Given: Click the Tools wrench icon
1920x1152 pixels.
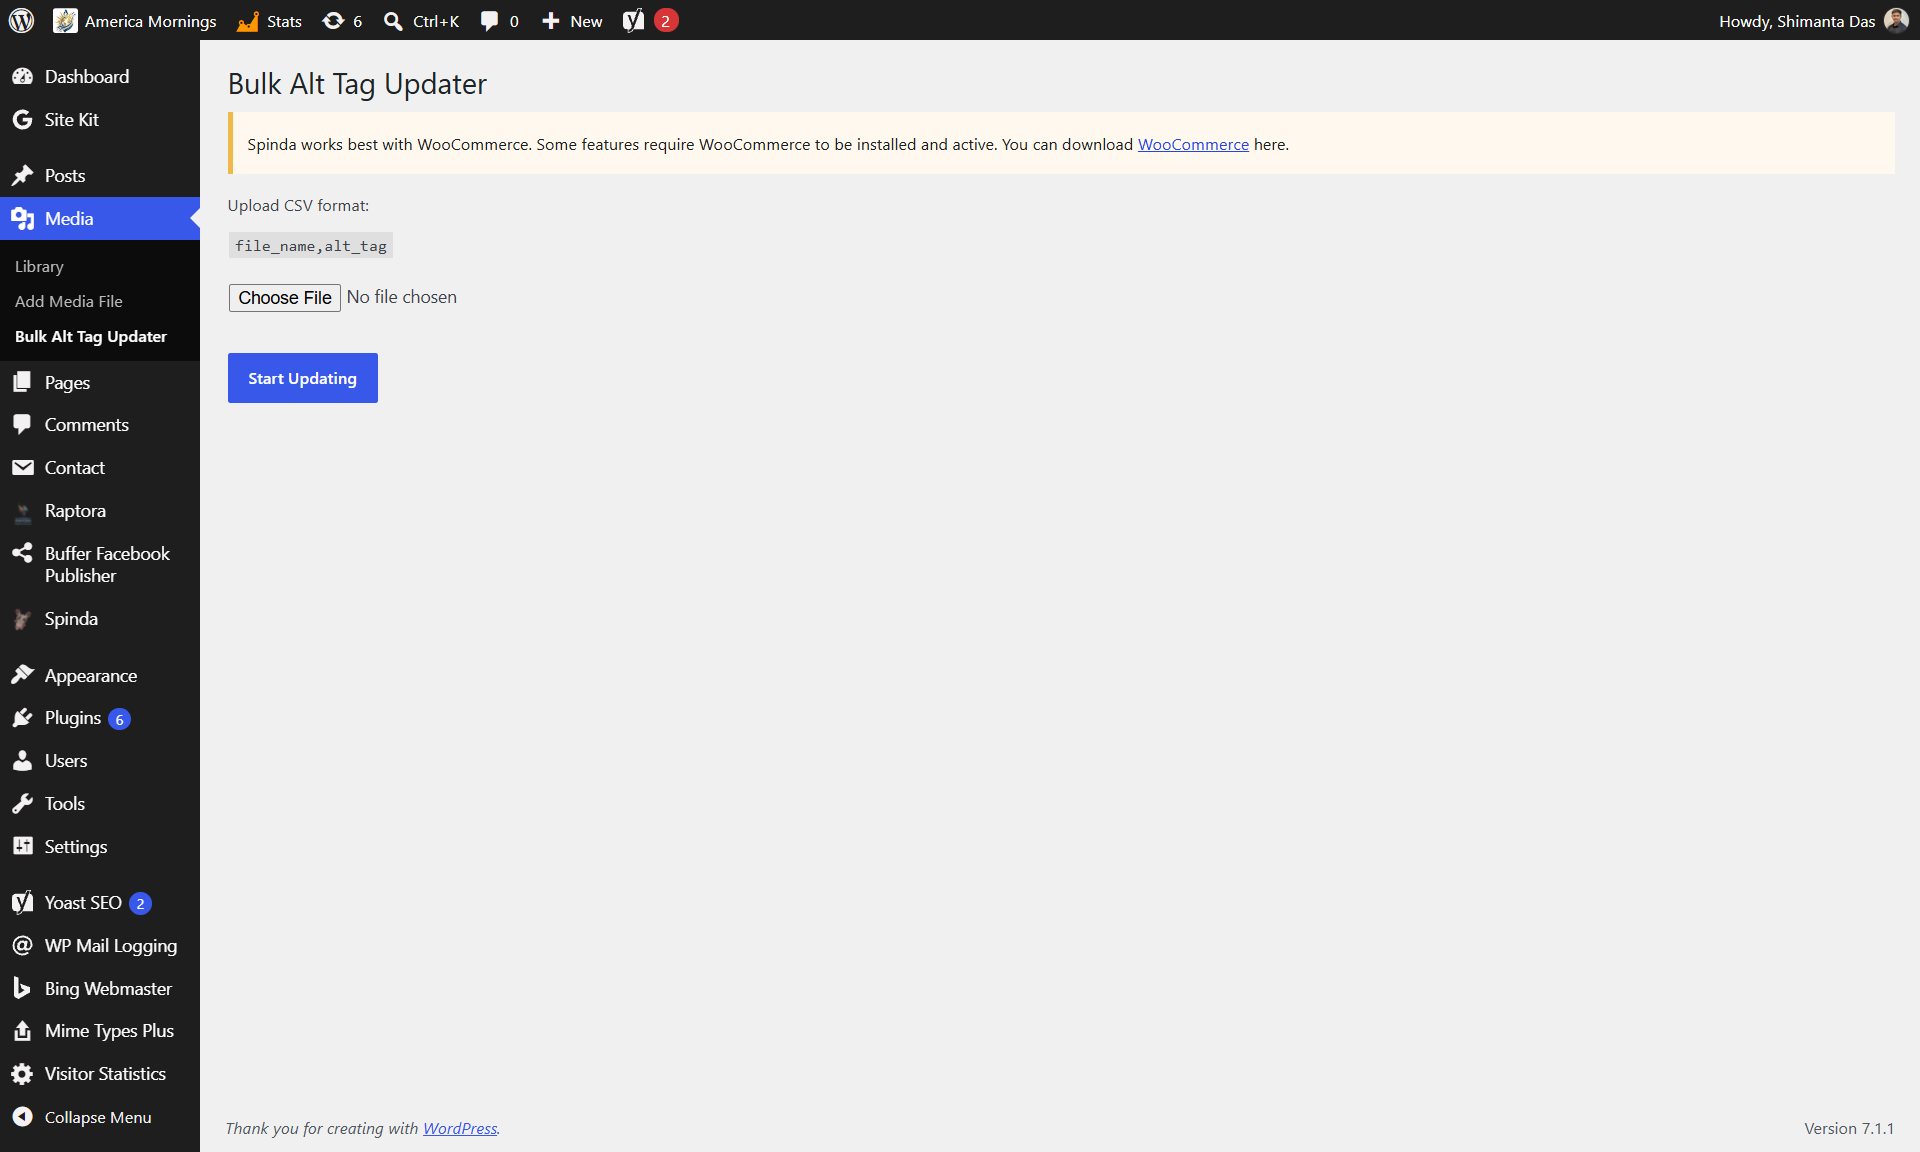Looking at the screenshot, I should point(22,803).
